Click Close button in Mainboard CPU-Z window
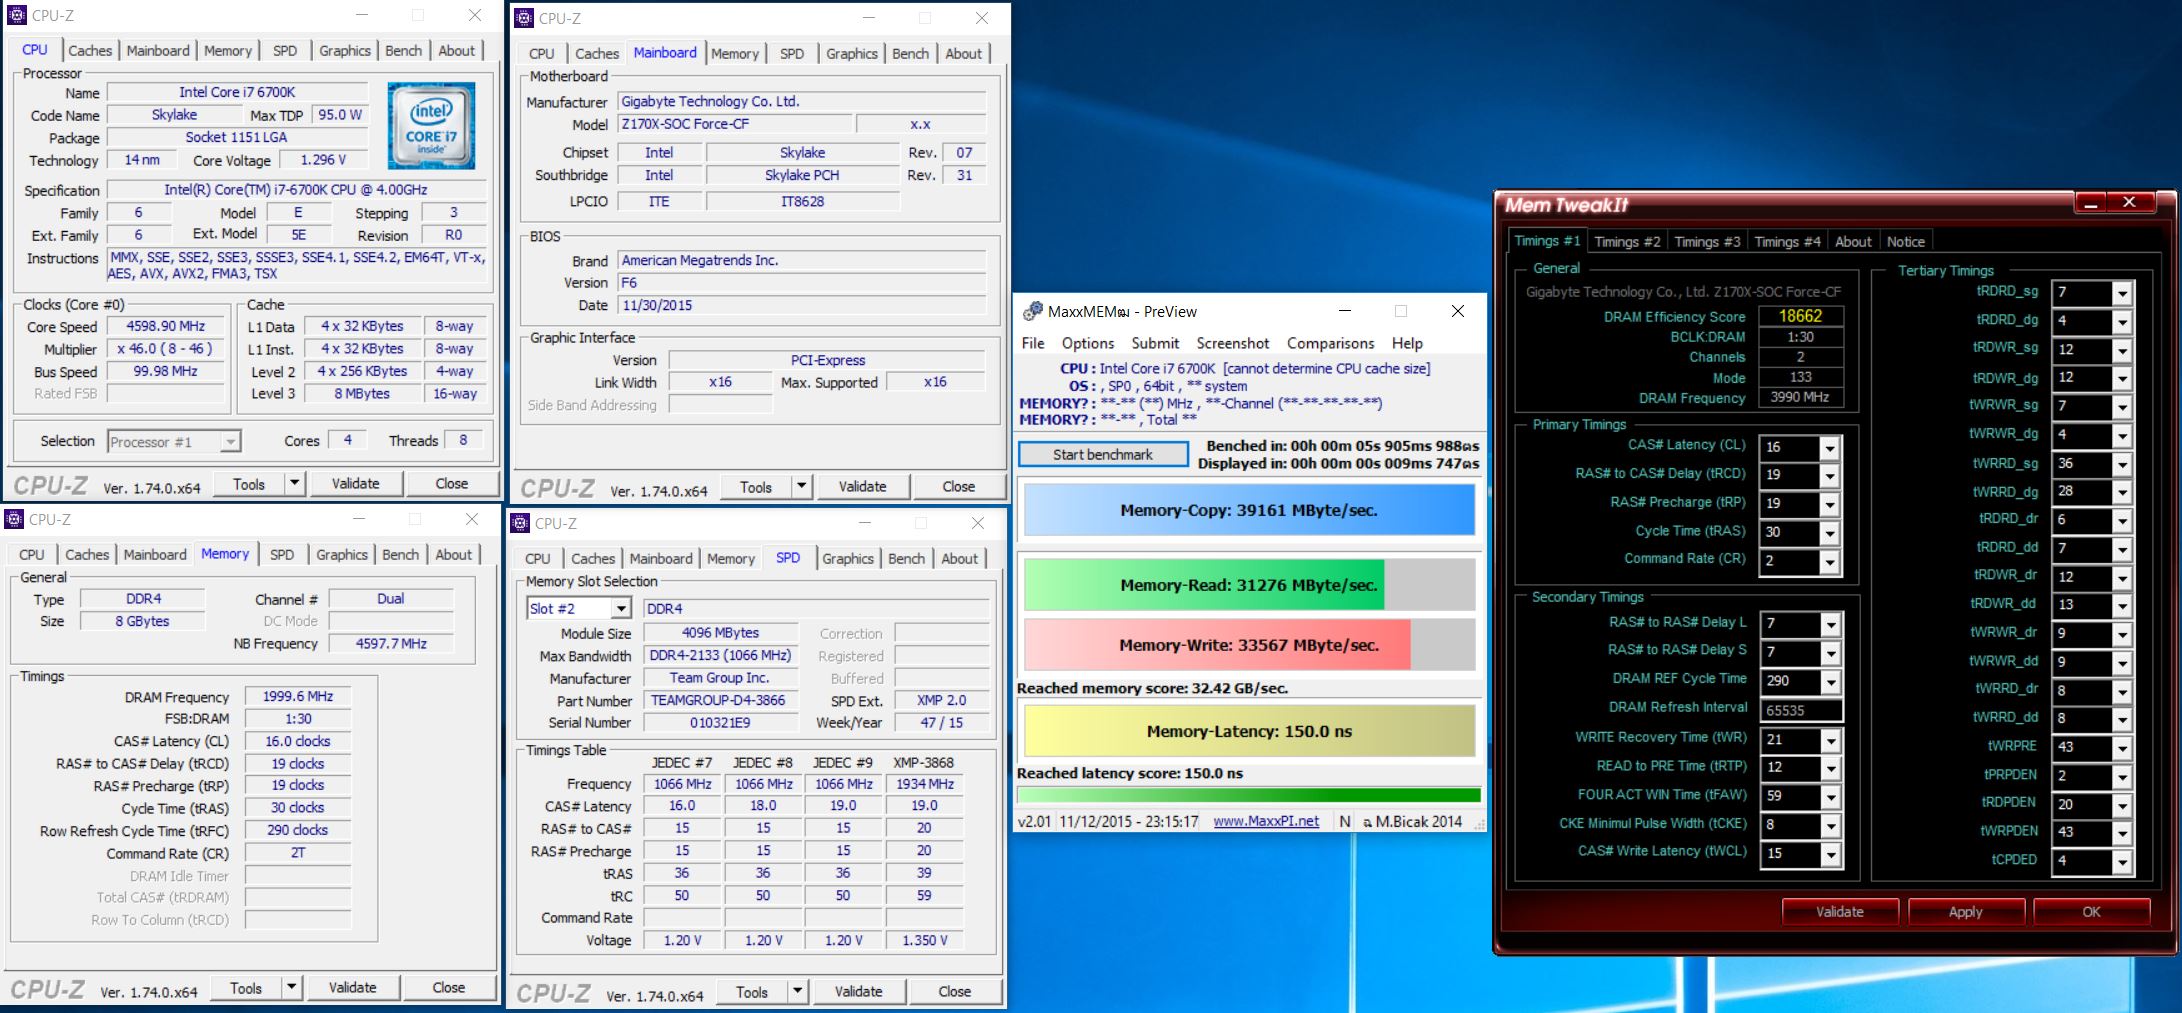Screen dimensions: 2182x1013 click(958, 486)
